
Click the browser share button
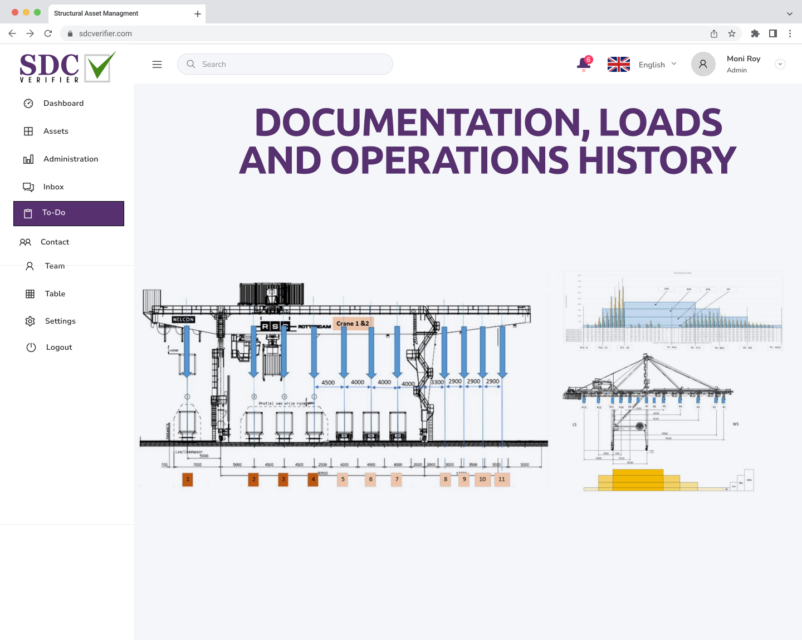click(x=714, y=33)
